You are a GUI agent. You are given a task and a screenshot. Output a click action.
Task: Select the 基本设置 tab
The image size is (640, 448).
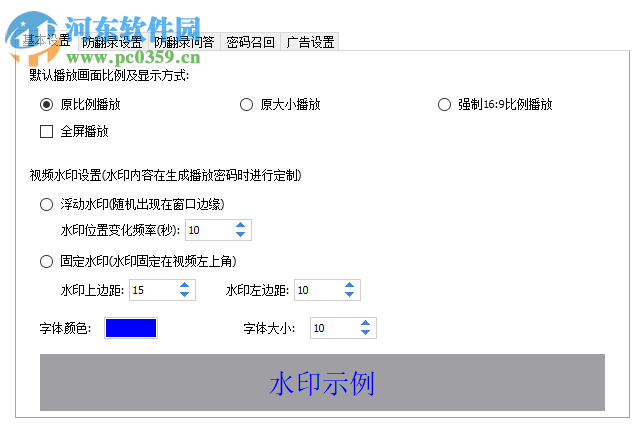coord(46,41)
